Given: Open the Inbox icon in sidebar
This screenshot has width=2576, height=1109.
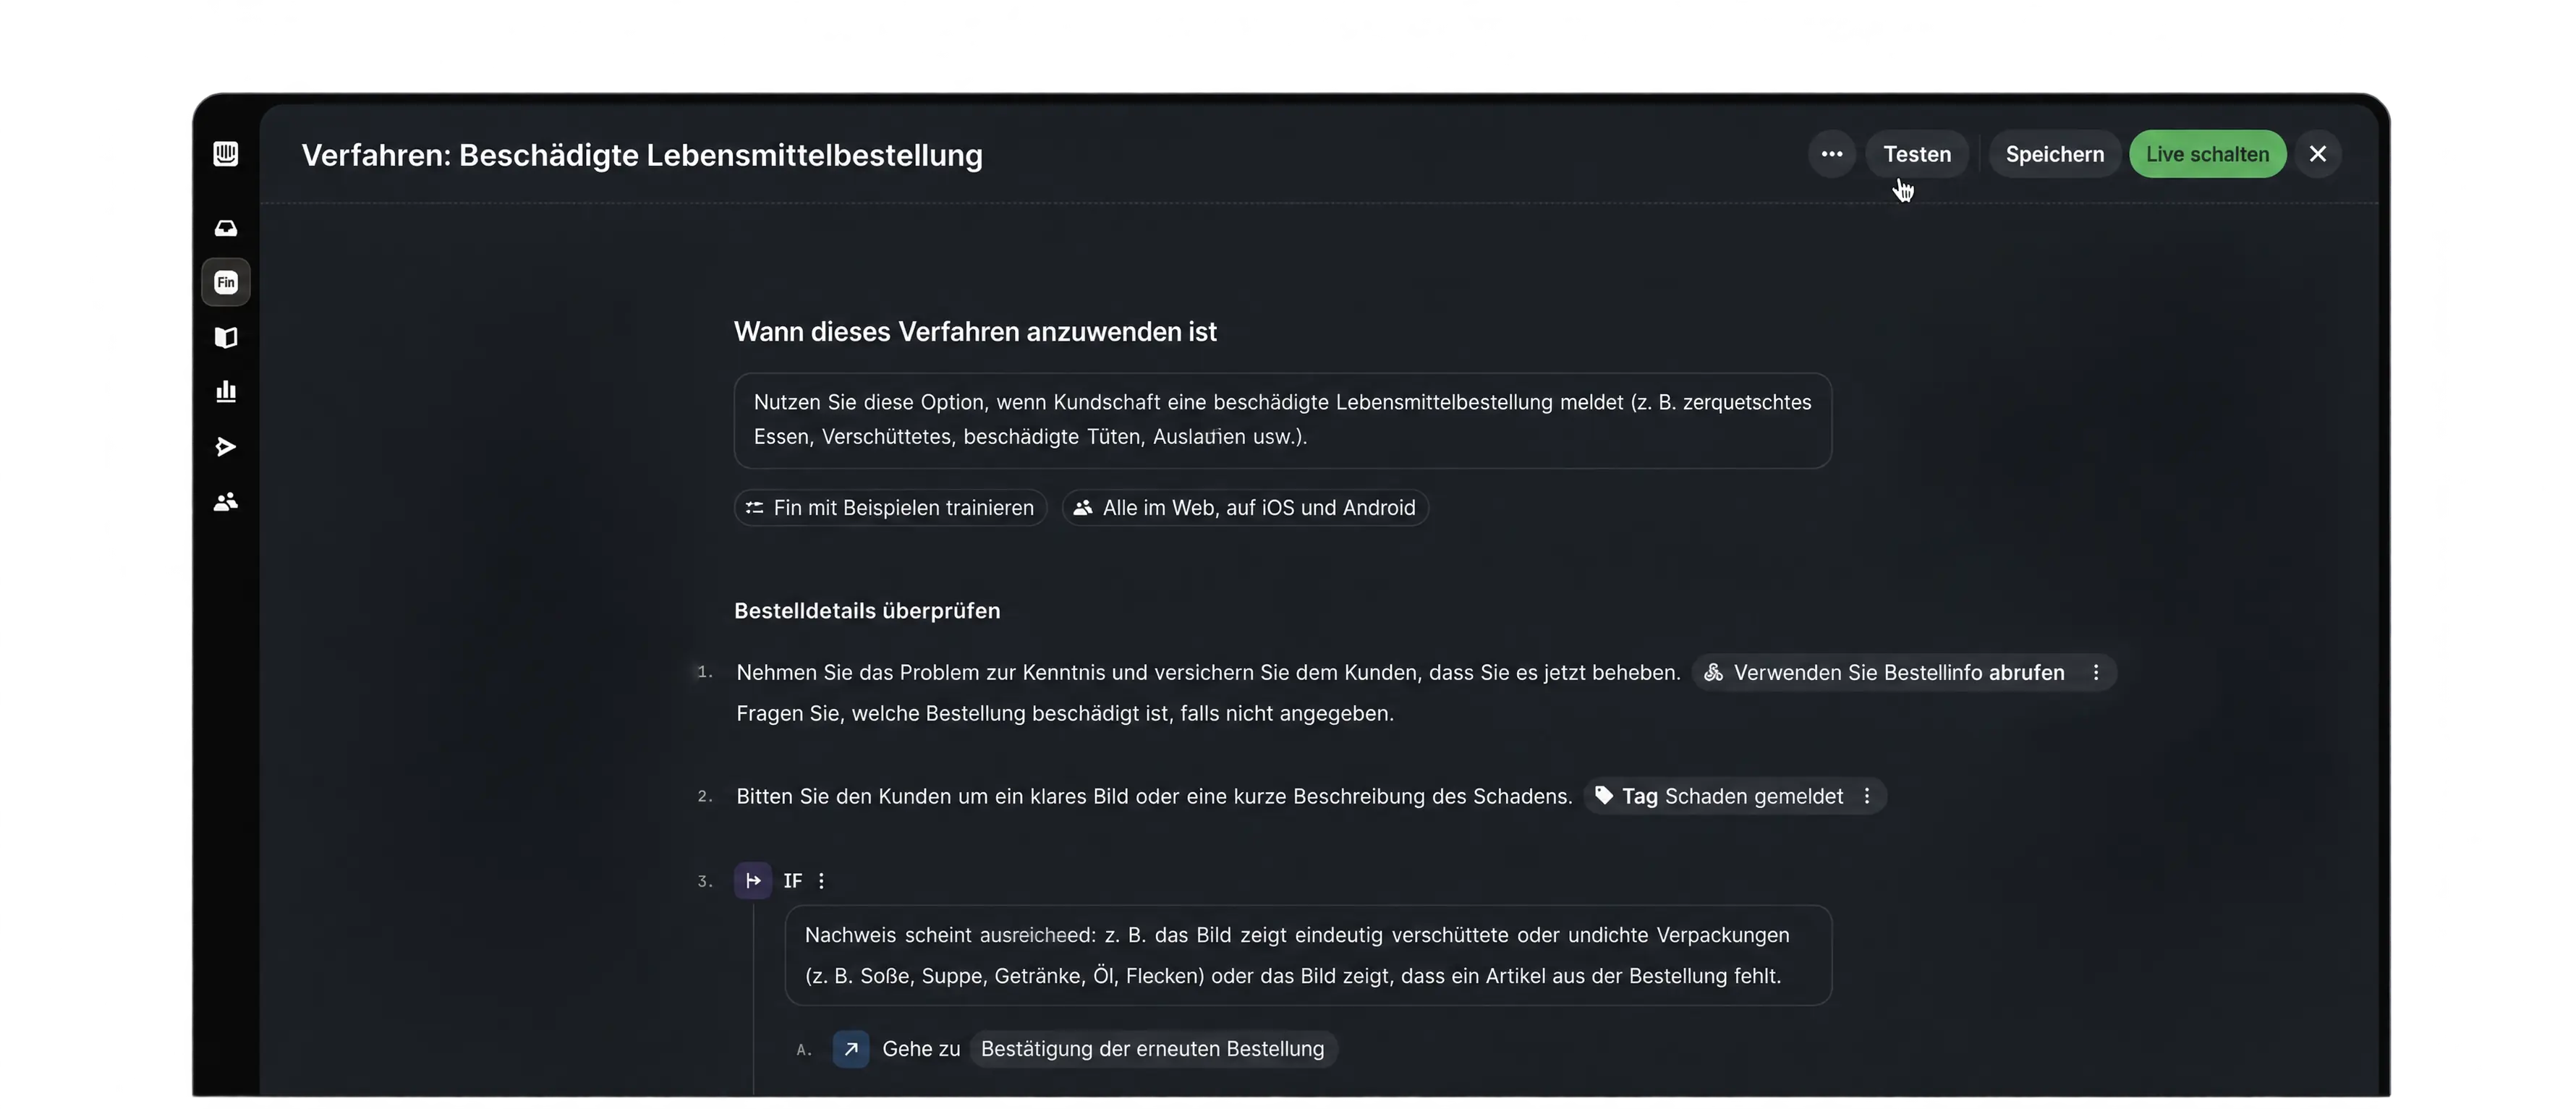Looking at the screenshot, I should 226,228.
